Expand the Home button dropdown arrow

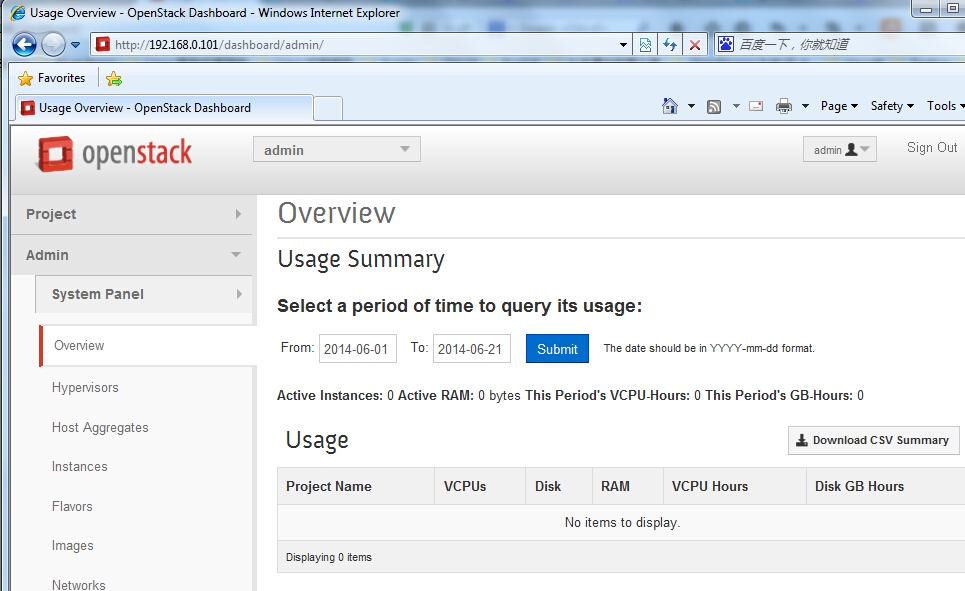point(691,106)
